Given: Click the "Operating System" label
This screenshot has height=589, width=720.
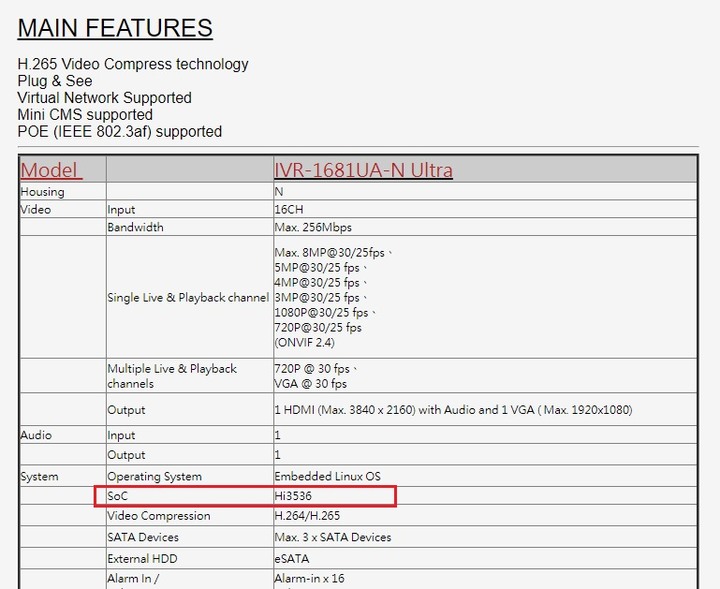Looking at the screenshot, I should [x=155, y=477].
